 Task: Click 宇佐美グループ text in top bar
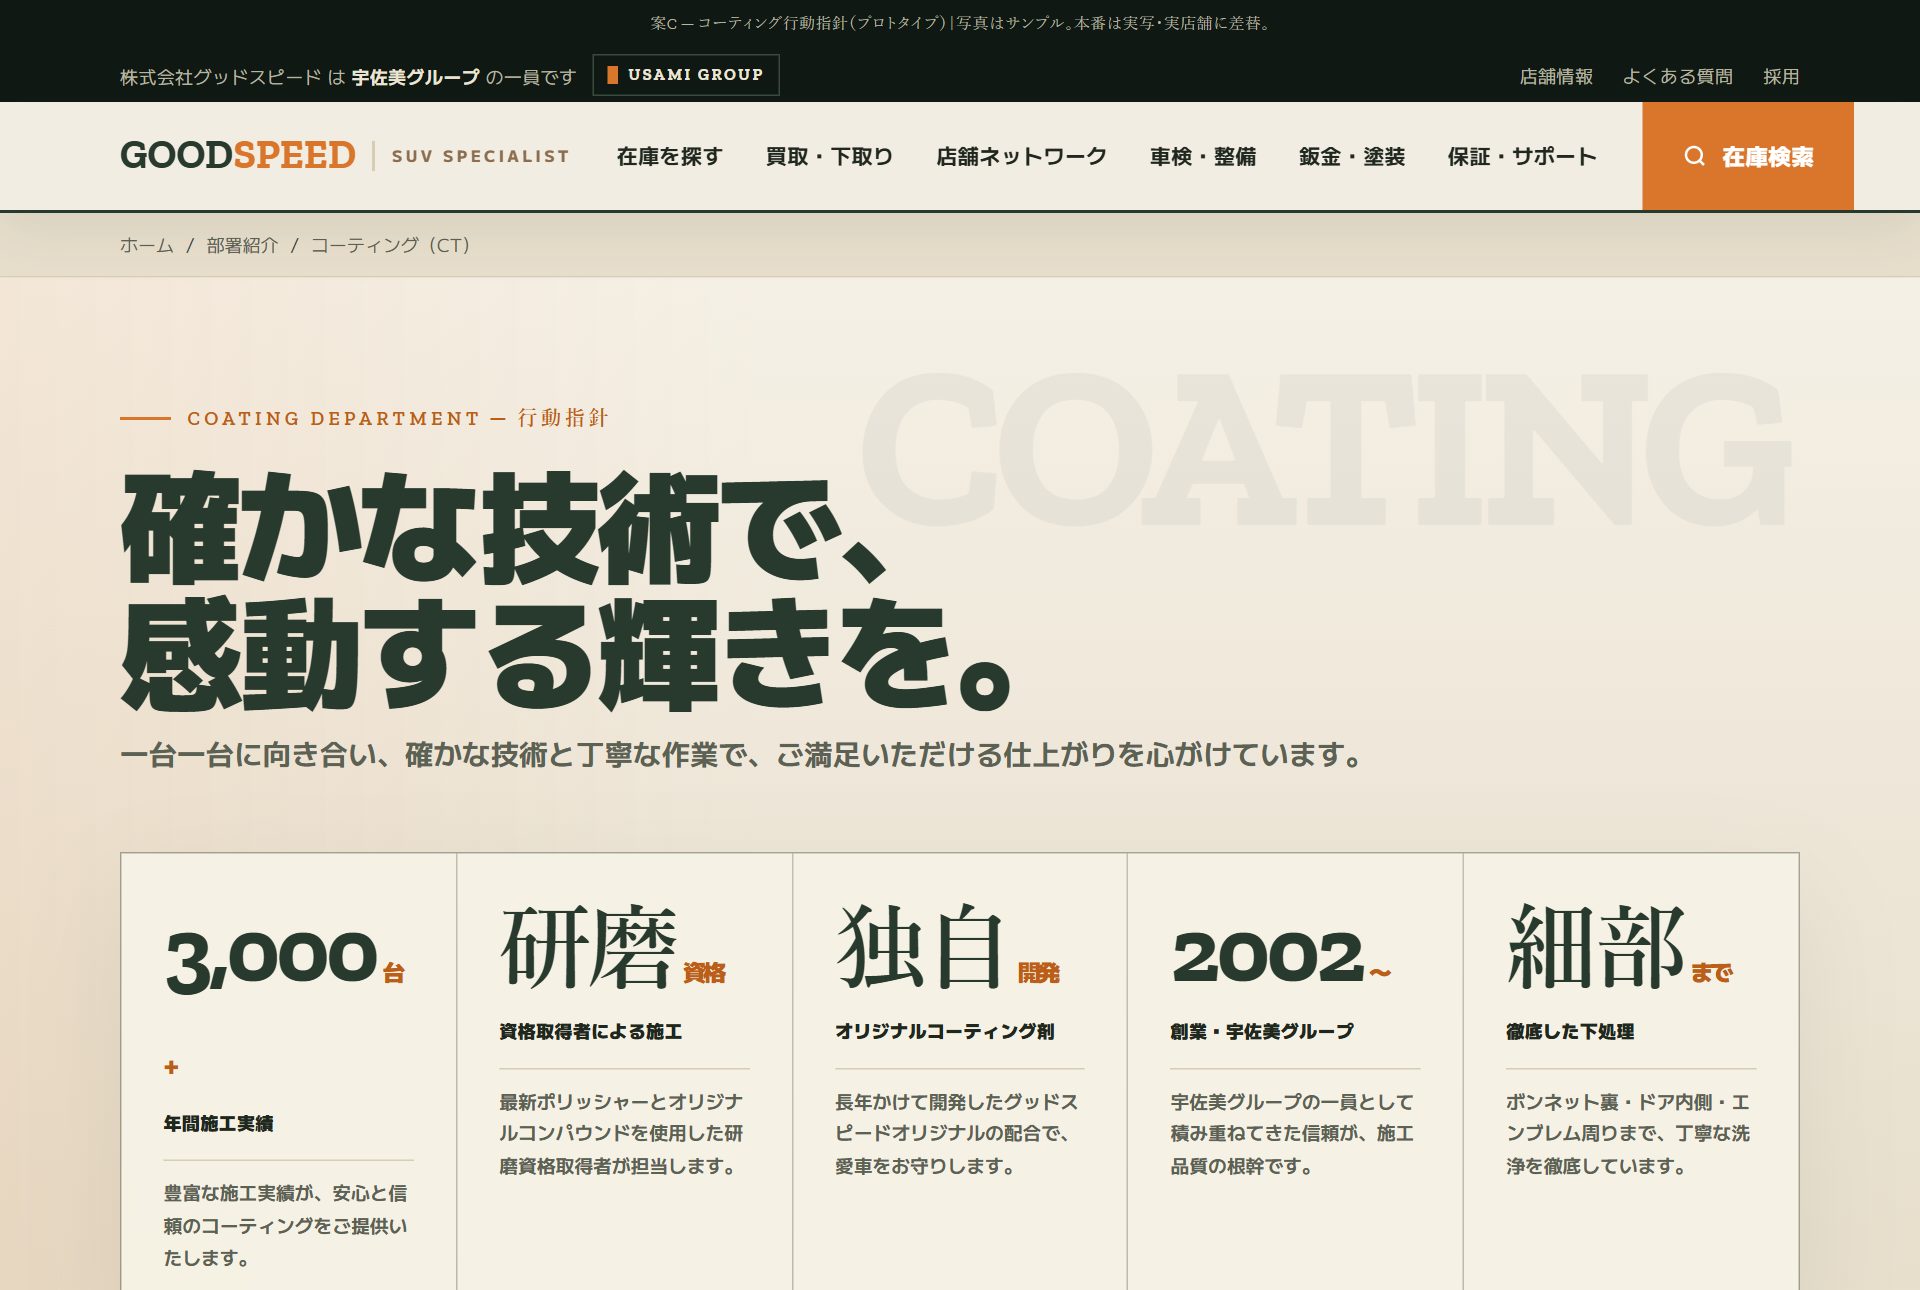pyautogui.click(x=416, y=77)
